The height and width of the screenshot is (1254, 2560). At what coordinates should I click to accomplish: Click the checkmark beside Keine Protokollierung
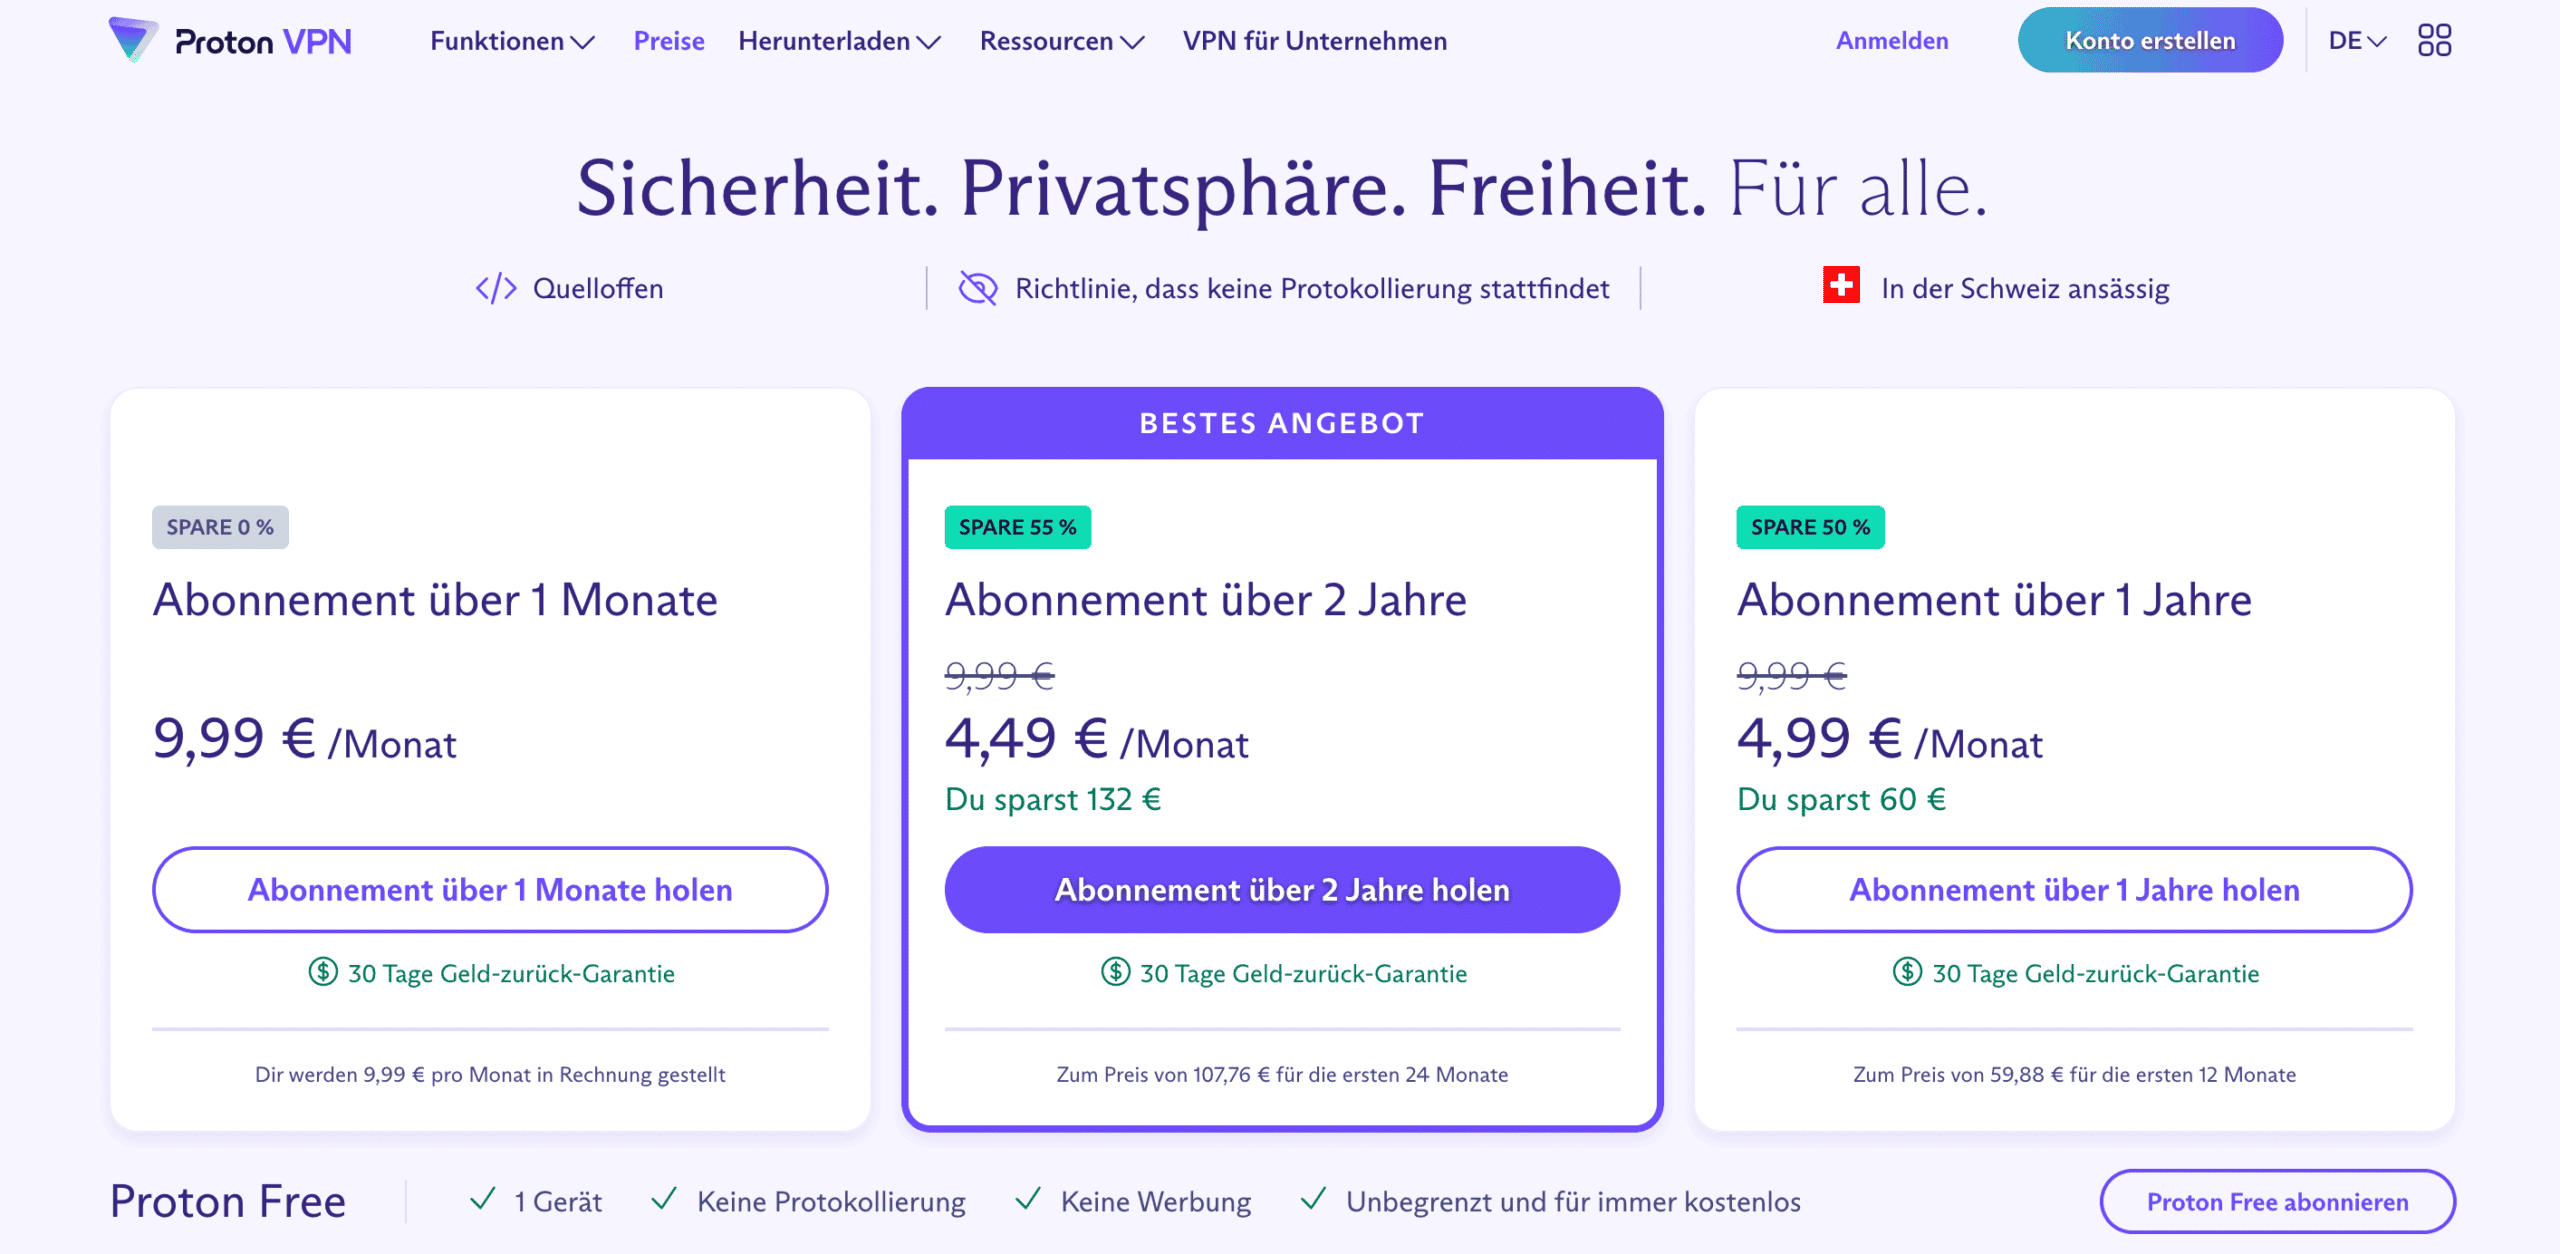click(x=664, y=1199)
